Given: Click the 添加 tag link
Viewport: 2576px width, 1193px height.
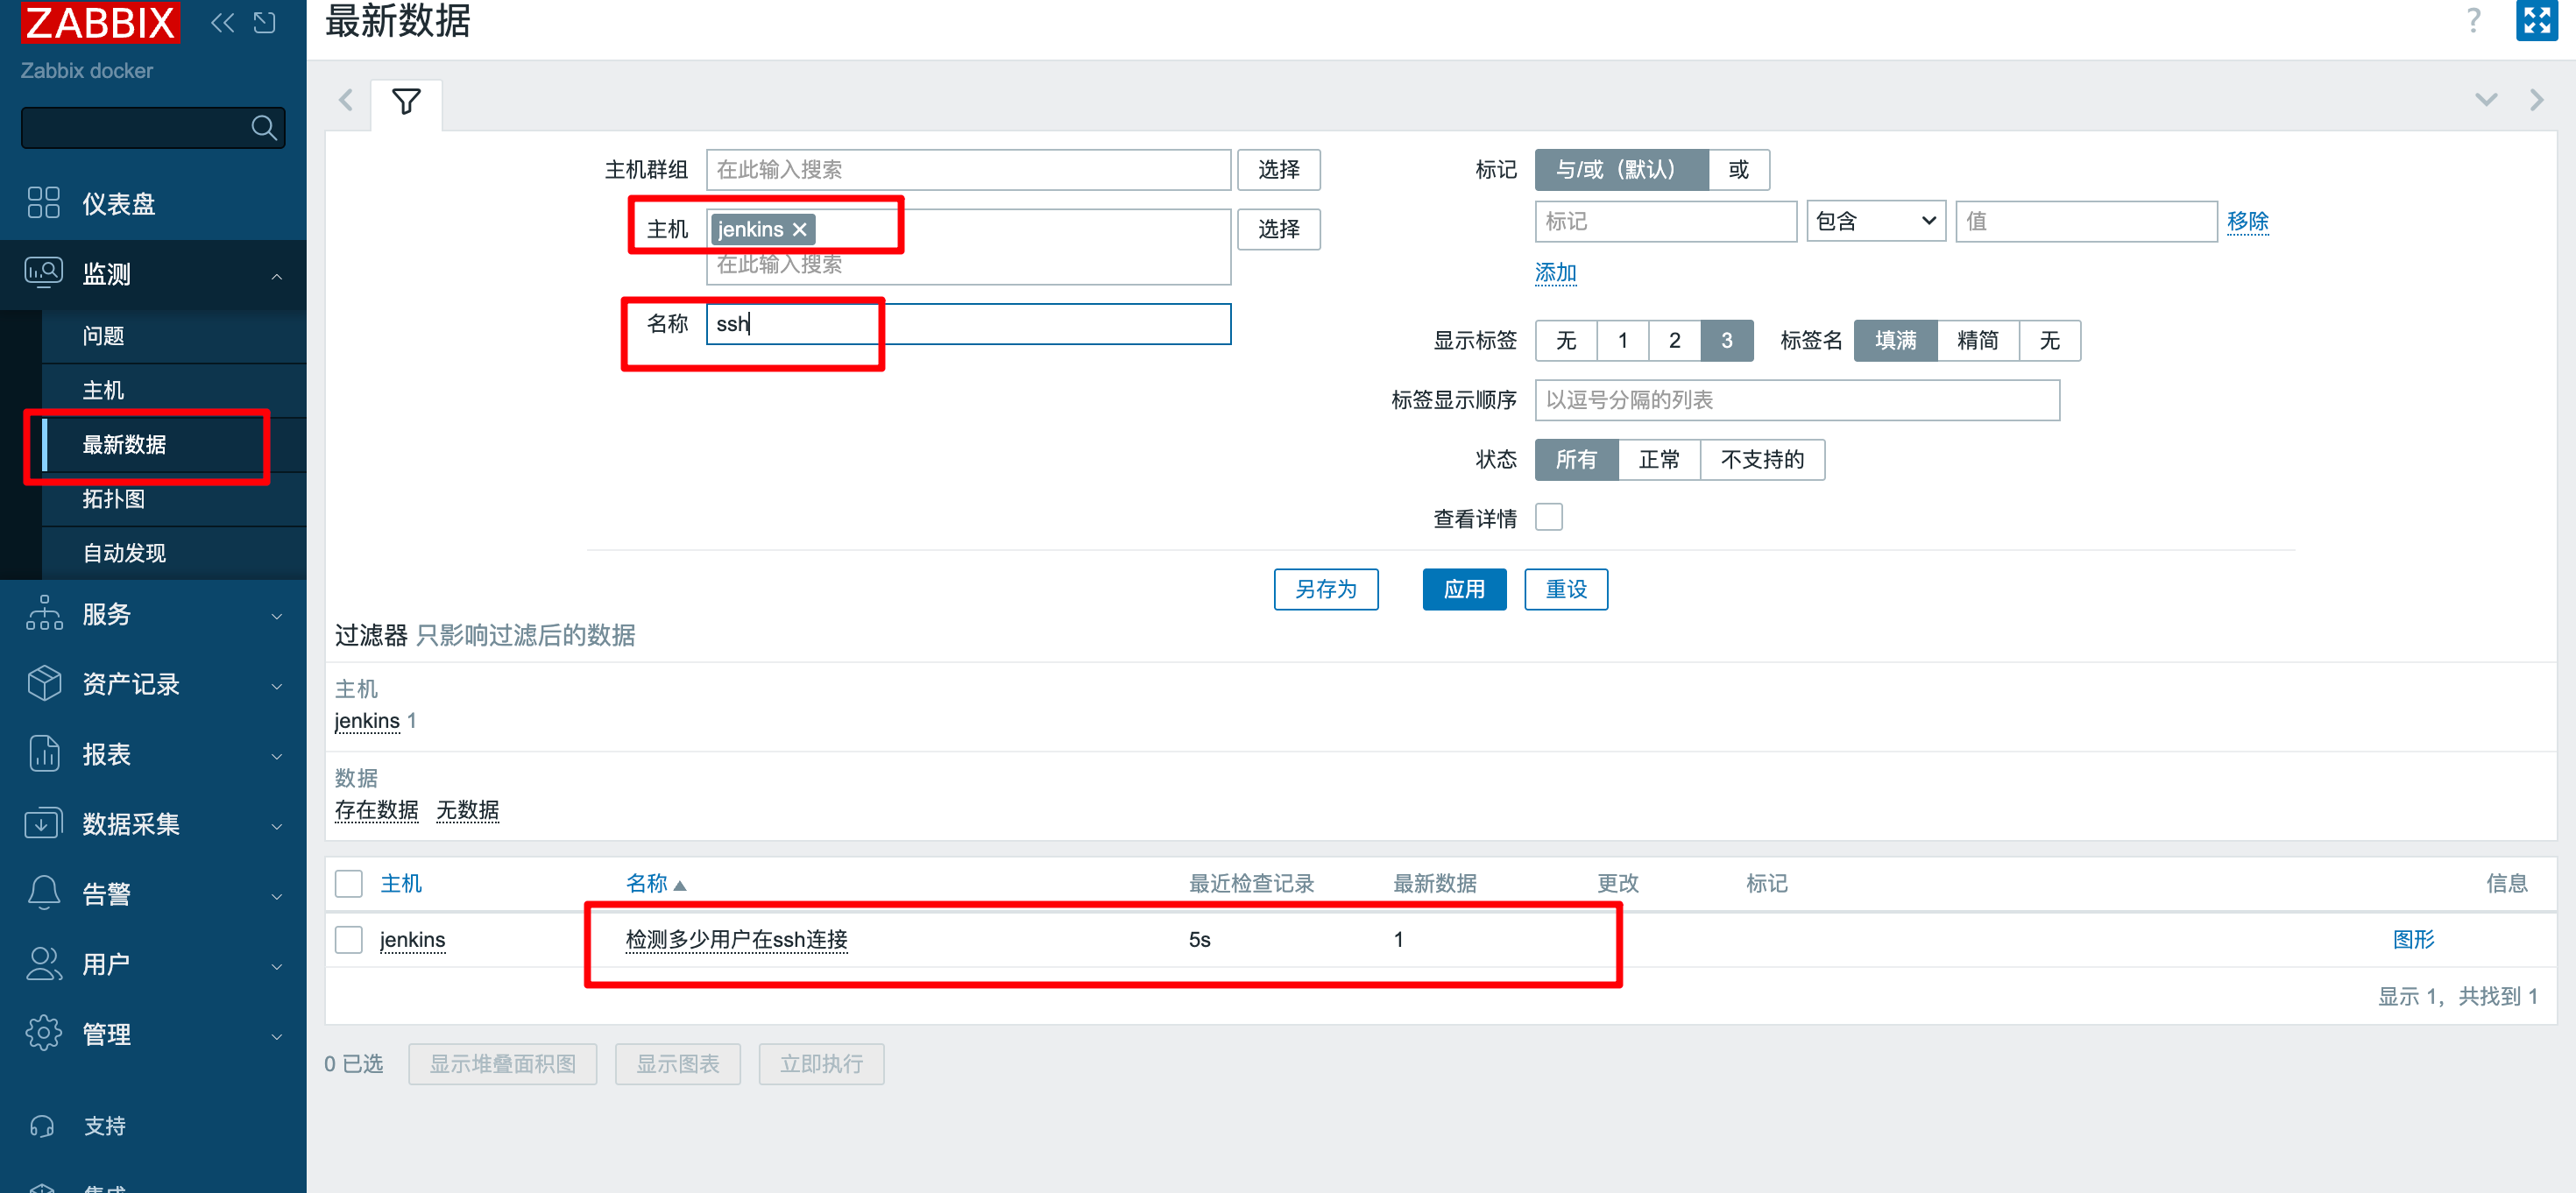Looking at the screenshot, I should point(1555,273).
